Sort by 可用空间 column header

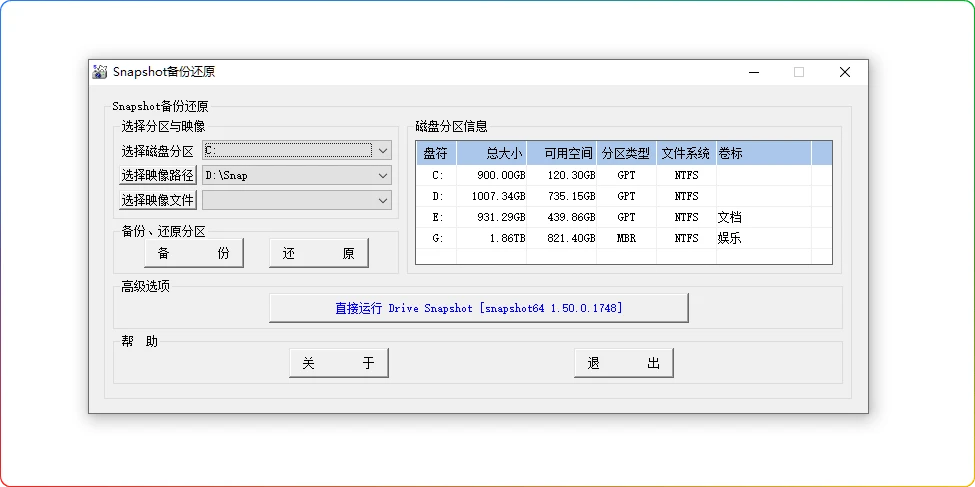coord(561,153)
